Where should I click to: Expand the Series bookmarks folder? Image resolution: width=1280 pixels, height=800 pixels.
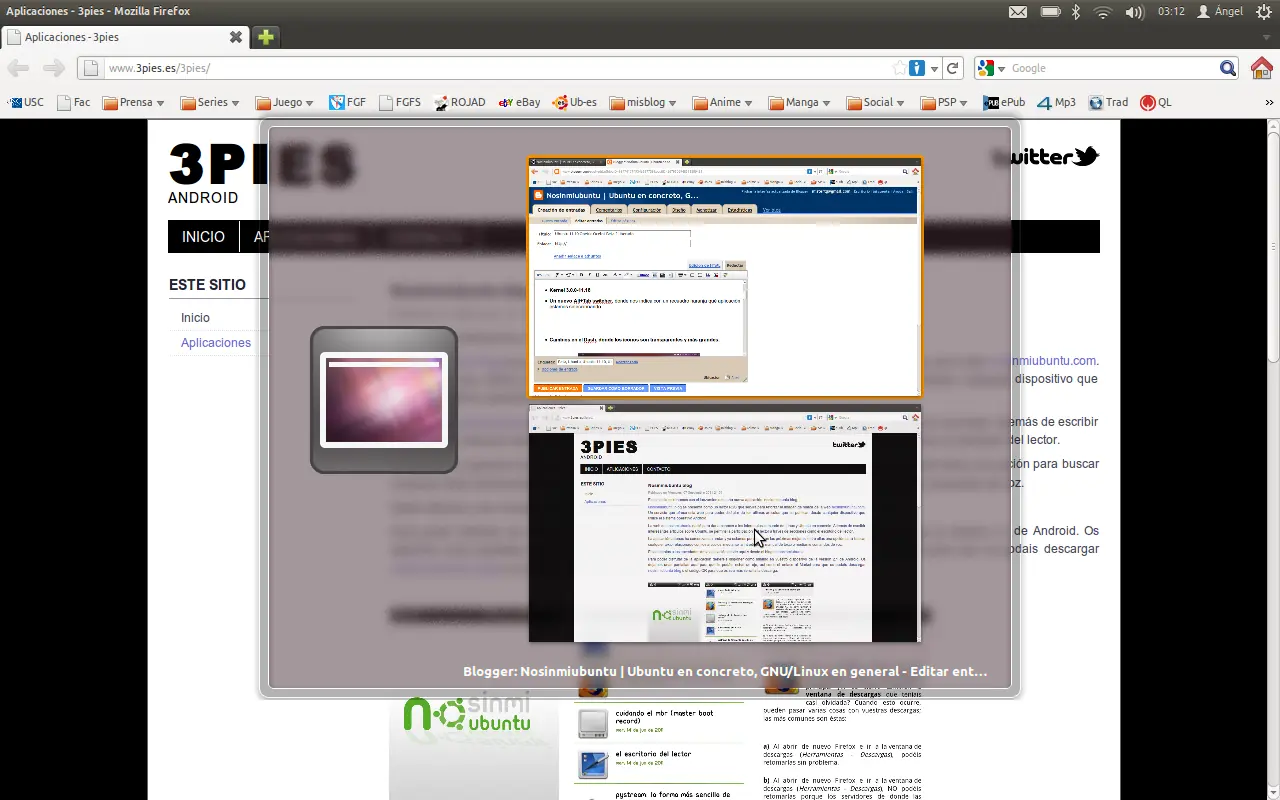pyautogui.click(x=210, y=102)
